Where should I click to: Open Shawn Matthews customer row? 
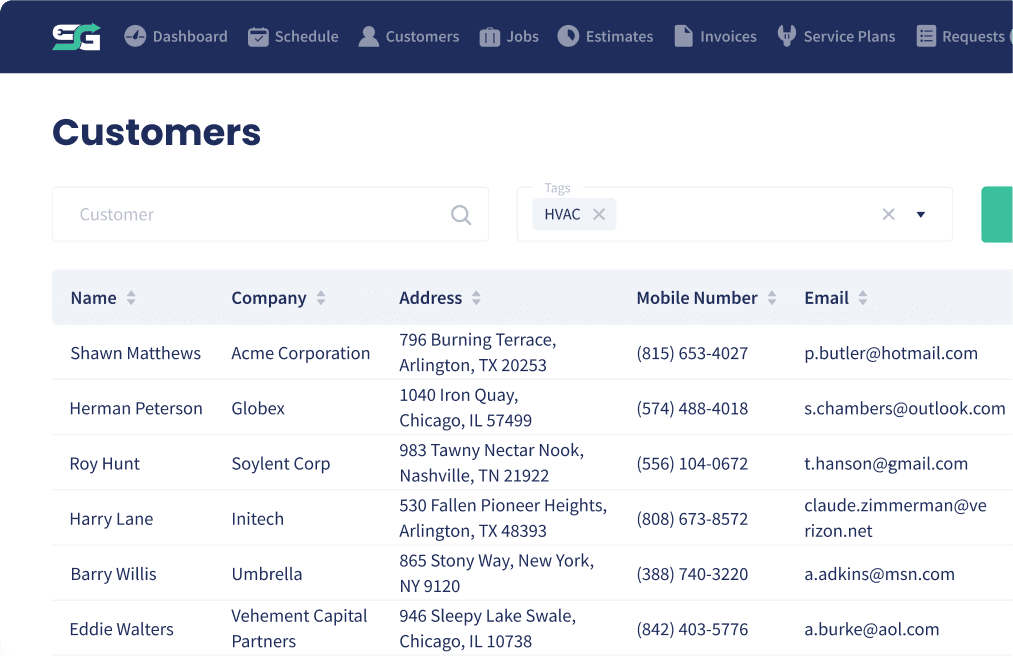532,353
